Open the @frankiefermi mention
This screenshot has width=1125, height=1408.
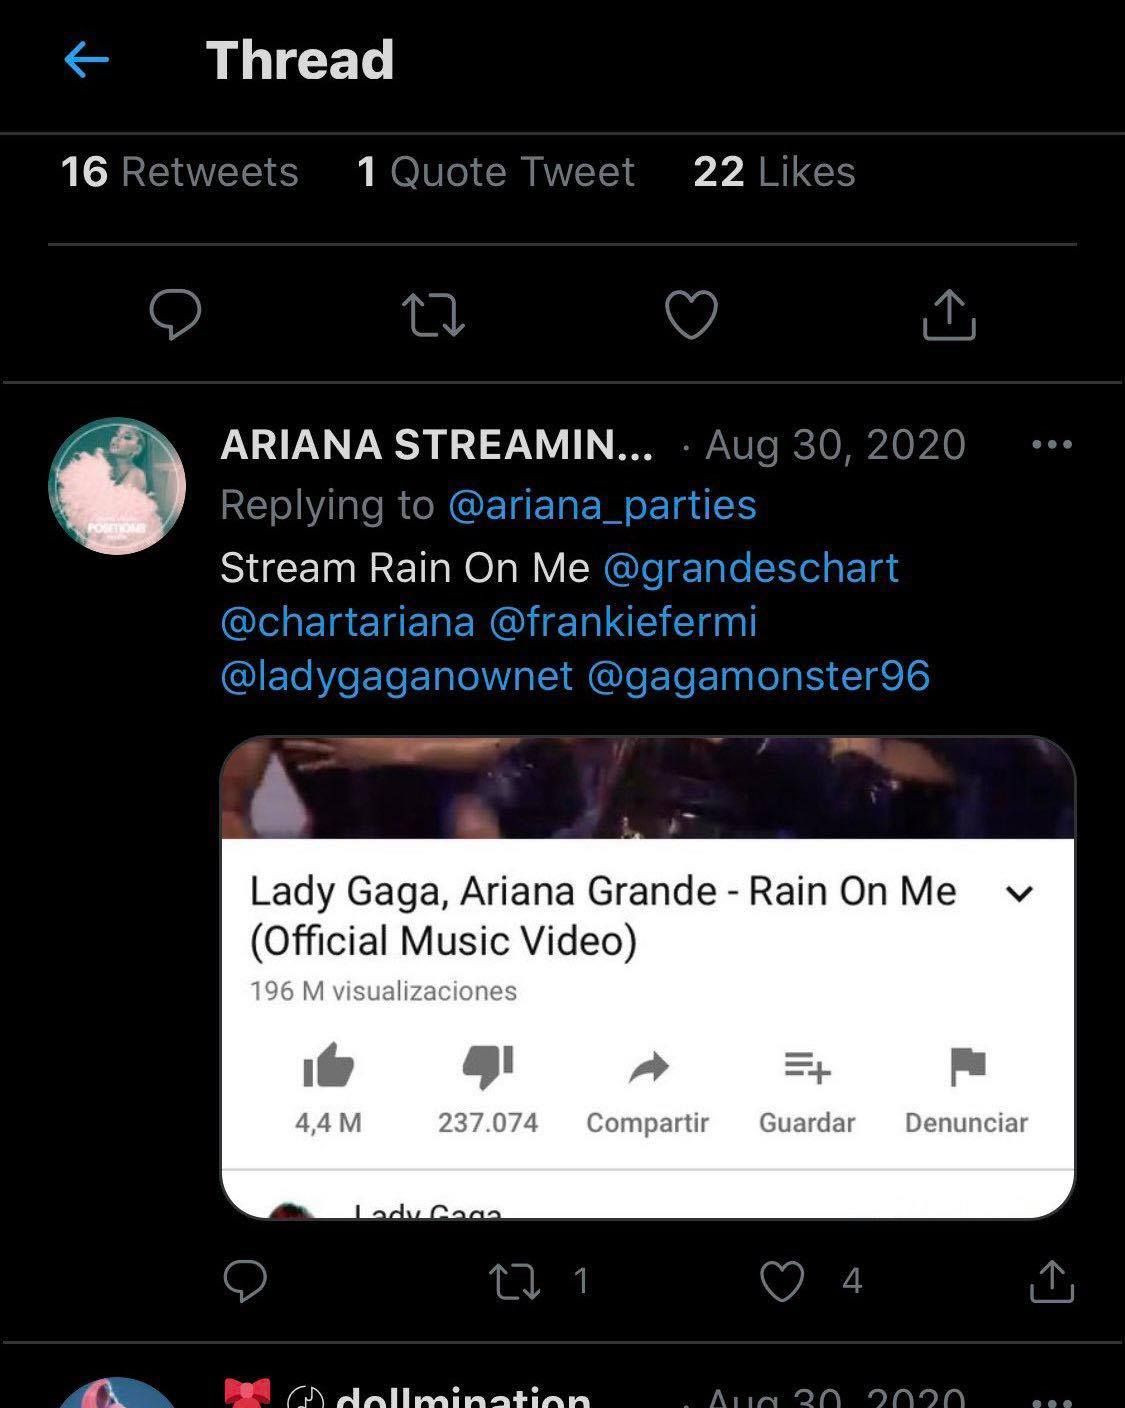623,622
